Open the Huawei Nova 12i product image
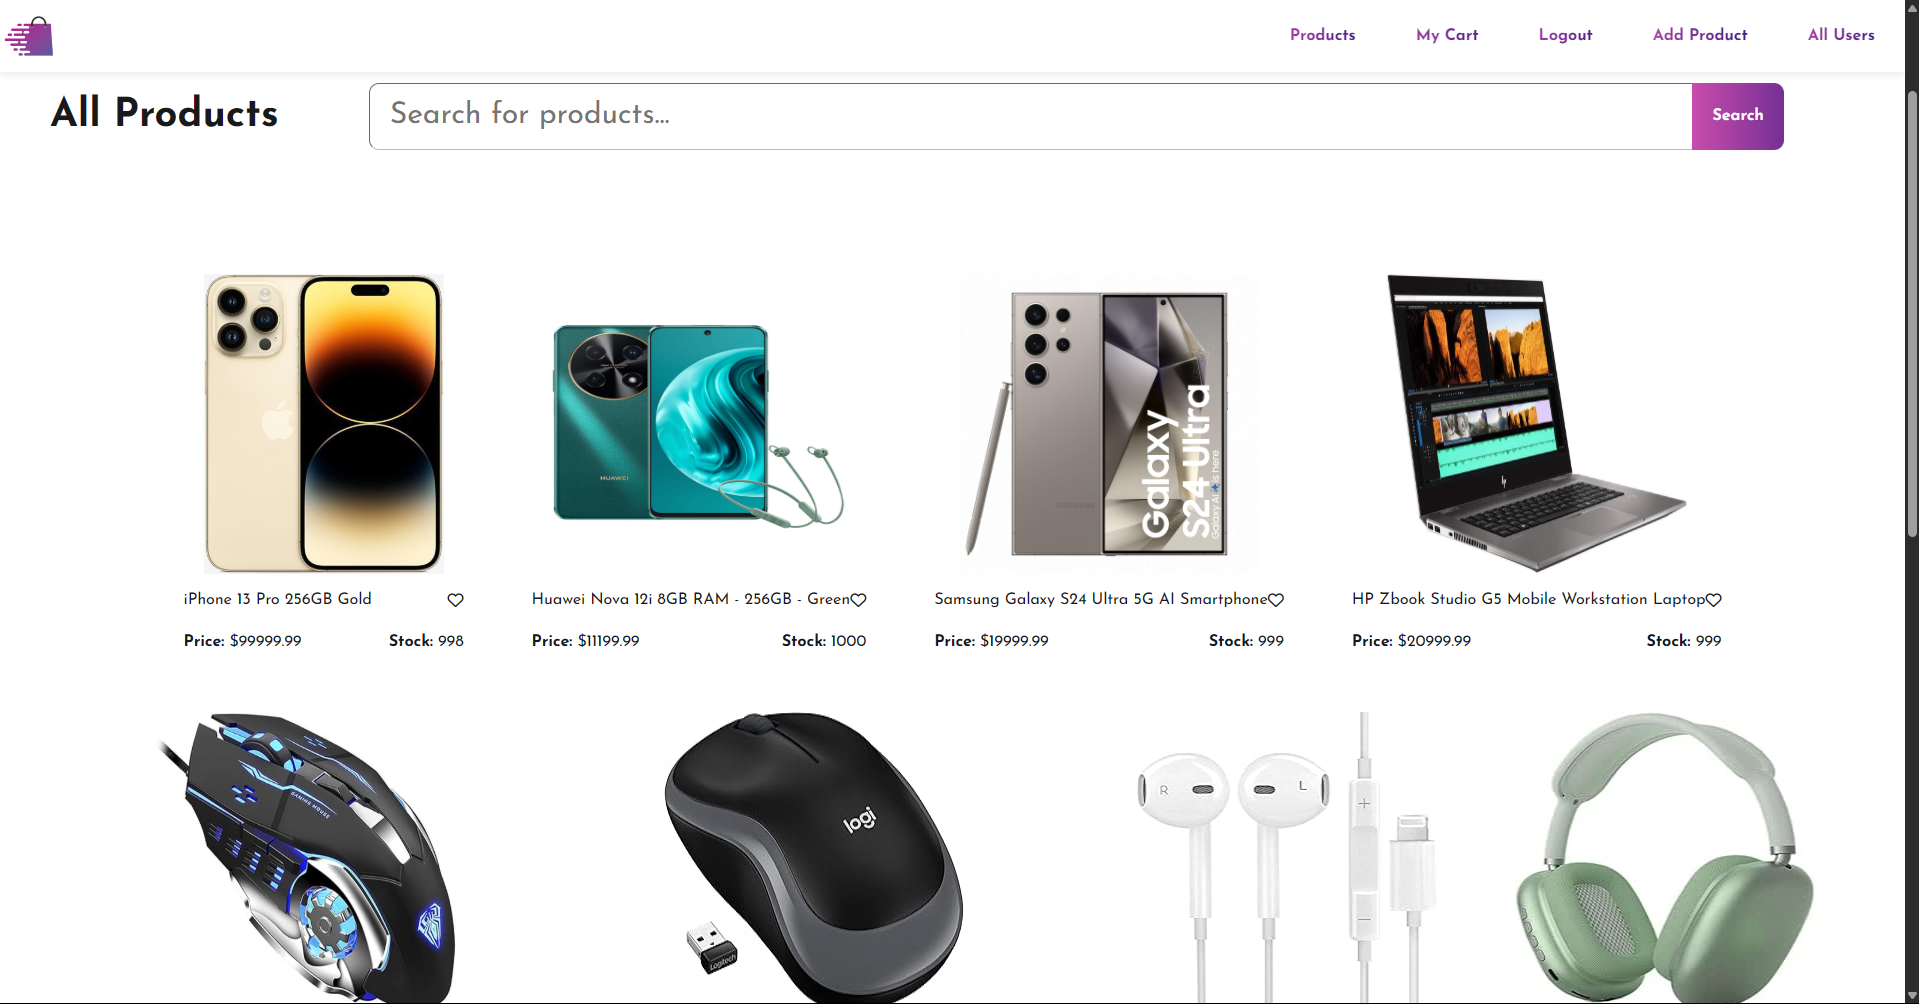The image size is (1919, 1004). tap(699, 423)
